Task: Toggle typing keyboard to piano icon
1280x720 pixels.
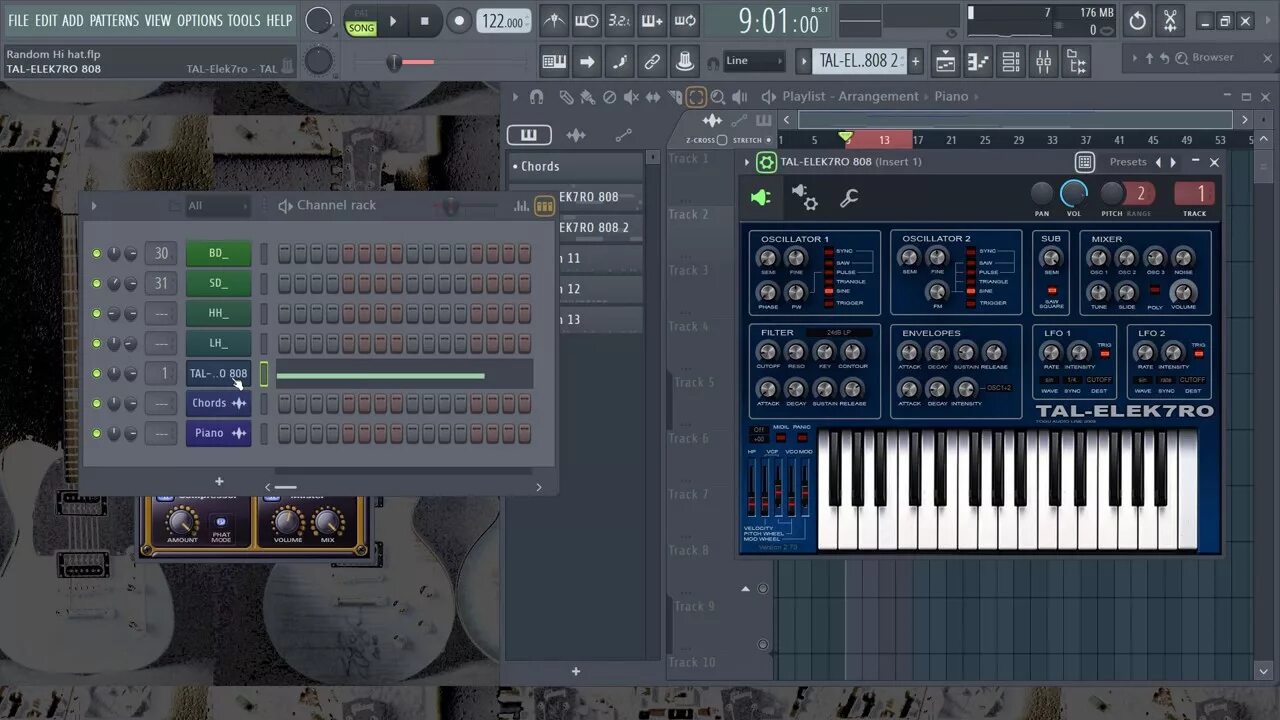Action: tap(554, 62)
